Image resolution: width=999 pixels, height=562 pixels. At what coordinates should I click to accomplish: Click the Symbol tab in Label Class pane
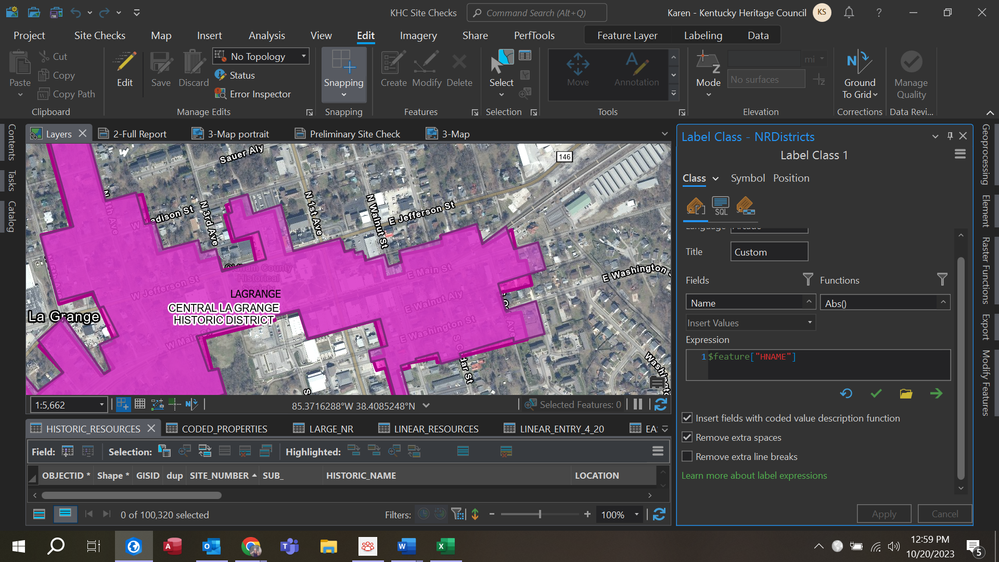pos(747,178)
